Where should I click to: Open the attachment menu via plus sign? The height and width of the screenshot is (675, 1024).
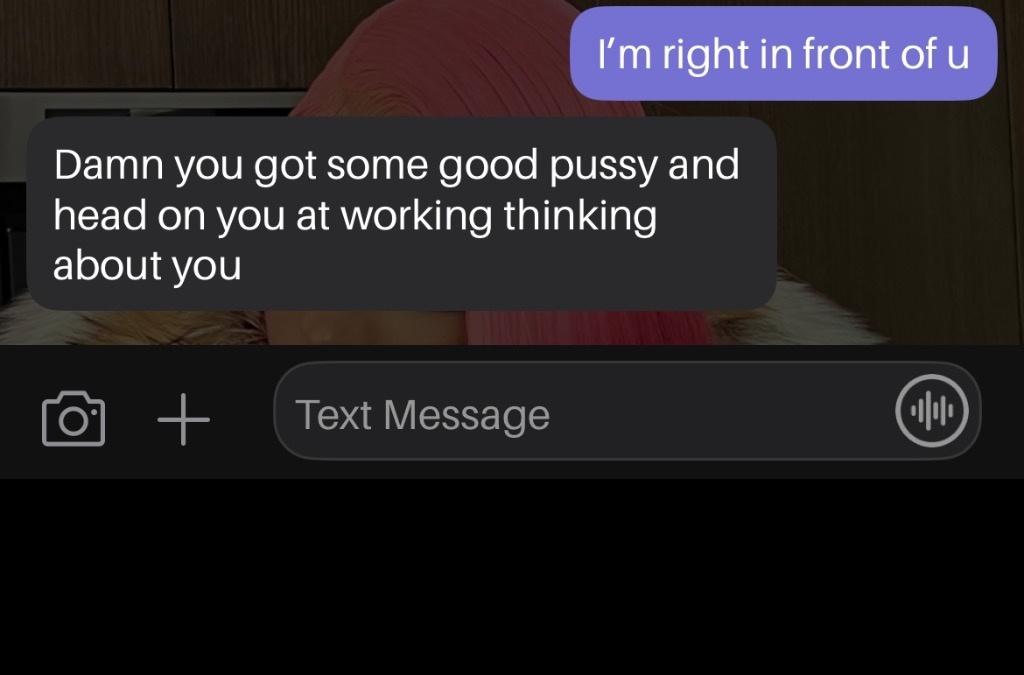tap(184, 419)
